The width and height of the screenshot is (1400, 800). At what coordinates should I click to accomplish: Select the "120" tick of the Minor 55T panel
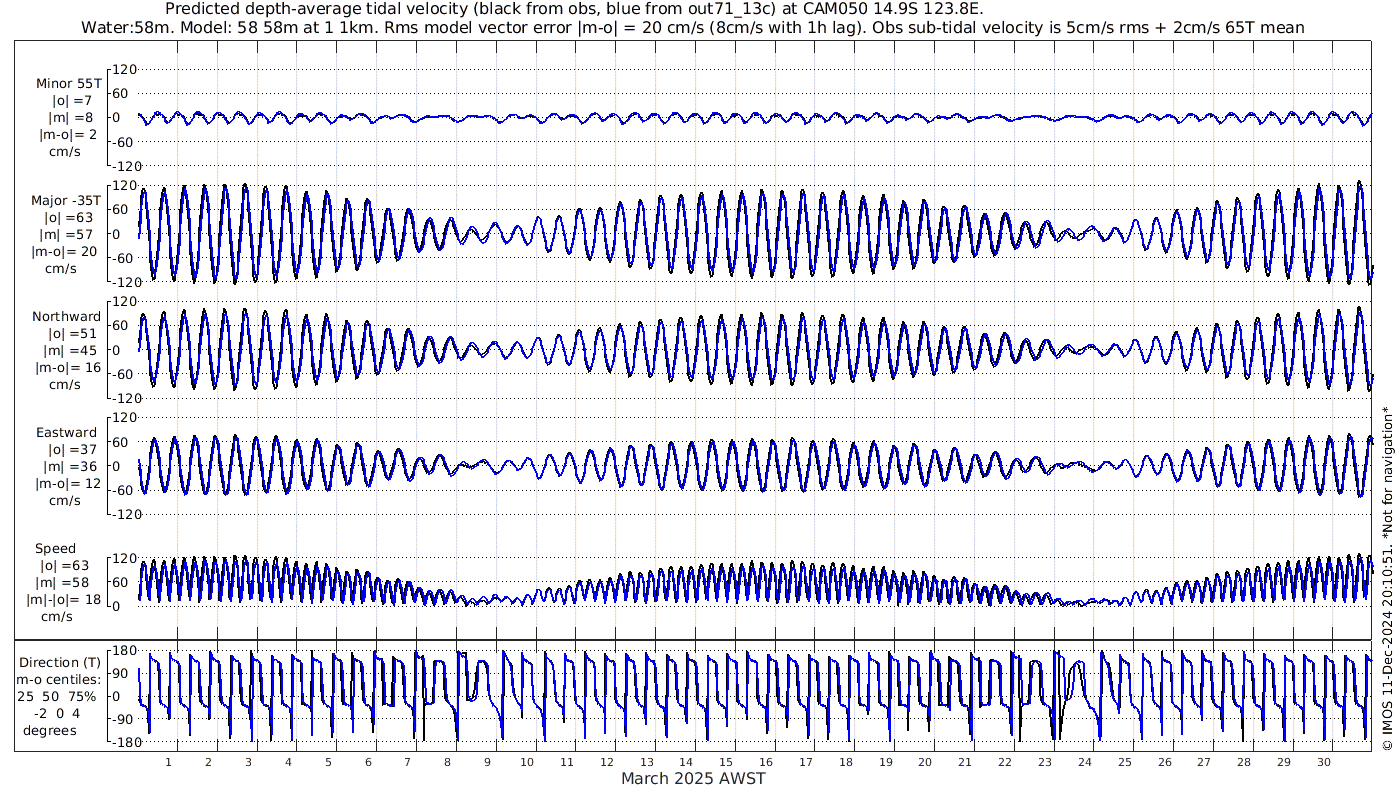click(125, 69)
